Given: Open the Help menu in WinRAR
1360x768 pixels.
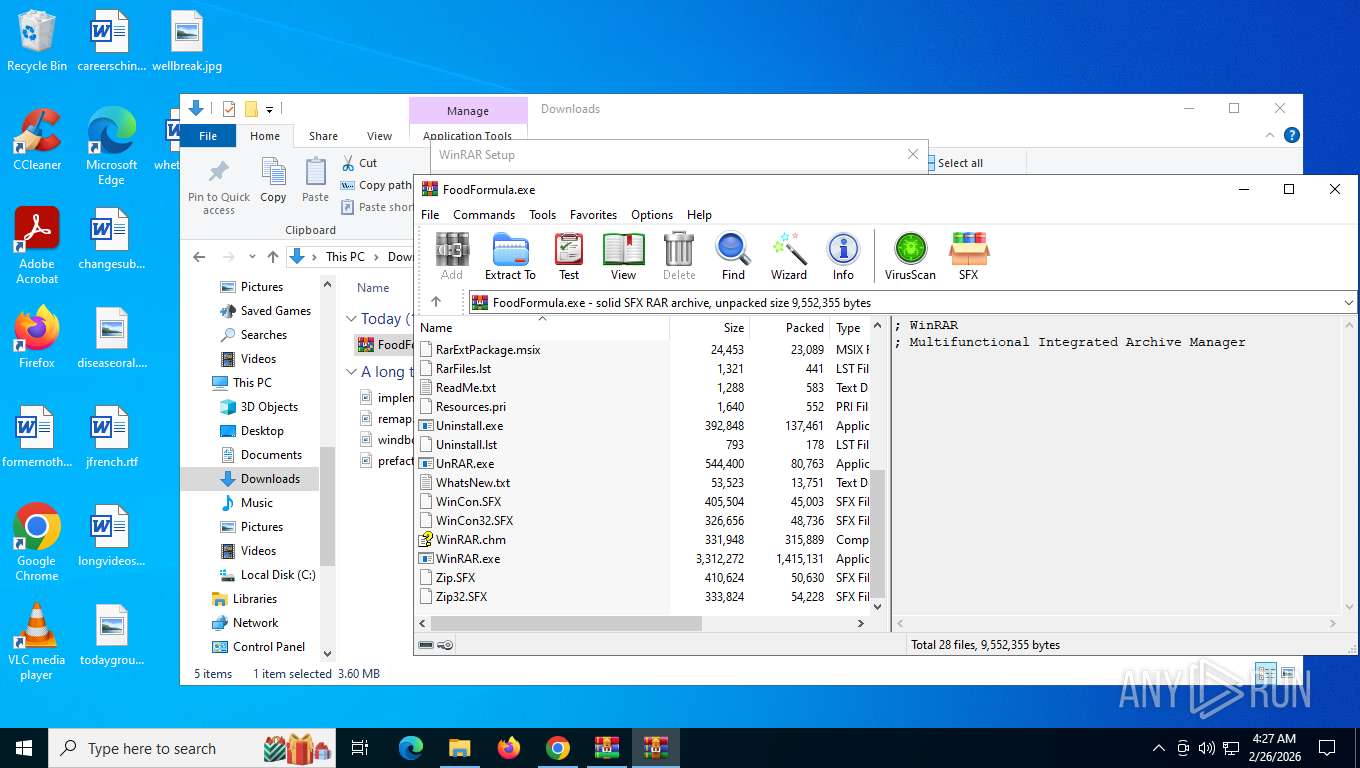Looking at the screenshot, I should pos(699,215).
